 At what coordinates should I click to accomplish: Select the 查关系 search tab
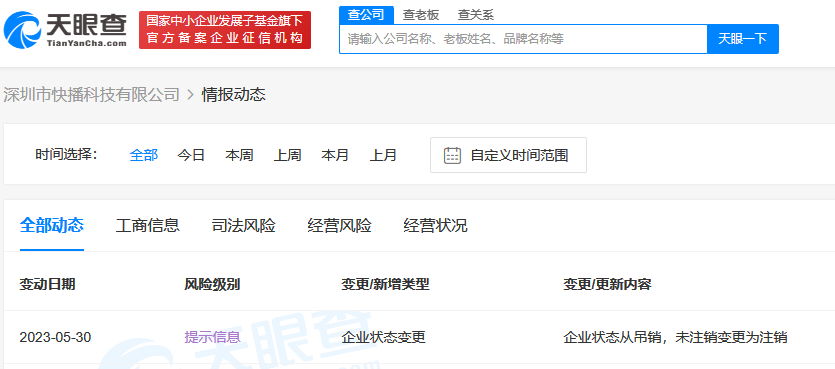tap(476, 15)
